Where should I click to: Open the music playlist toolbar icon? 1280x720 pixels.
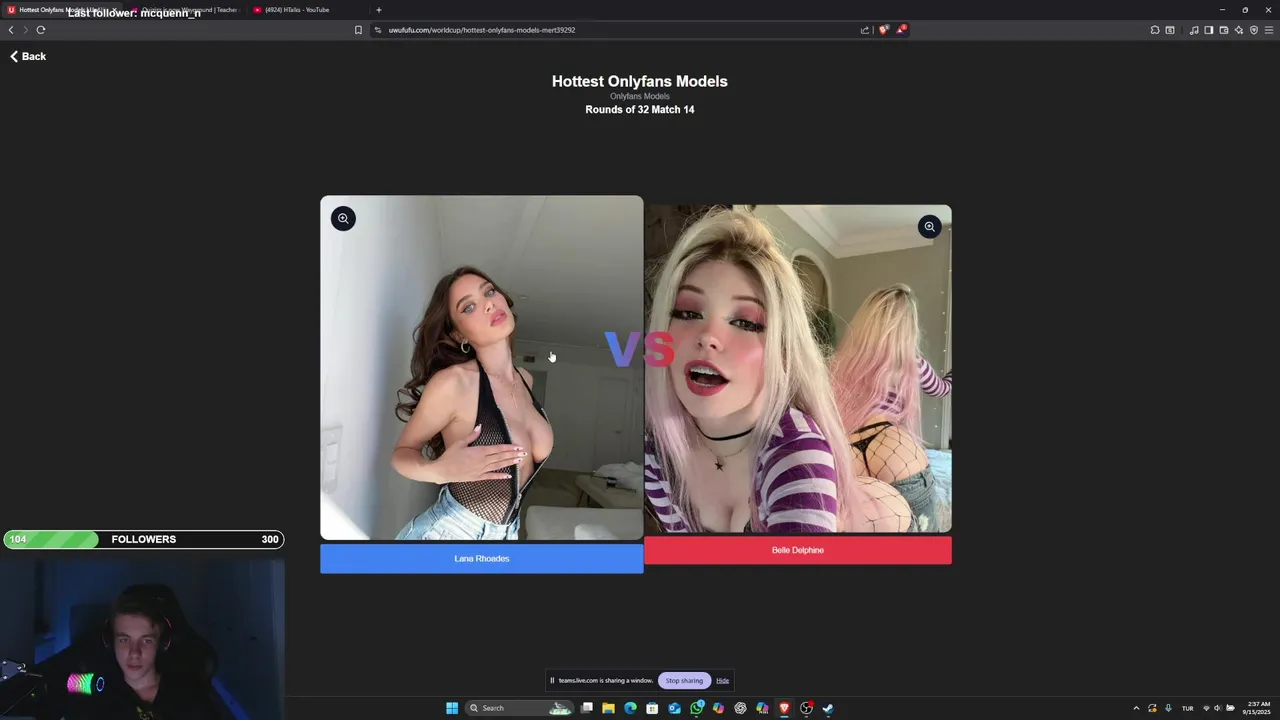[x=1194, y=30]
